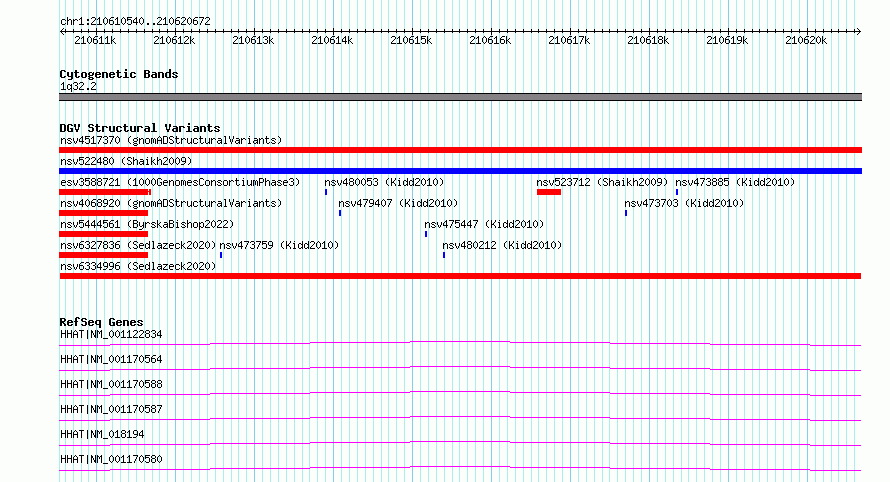Click the 210612k ruler position
Screen dimensions: 890x482
tap(174, 40)
